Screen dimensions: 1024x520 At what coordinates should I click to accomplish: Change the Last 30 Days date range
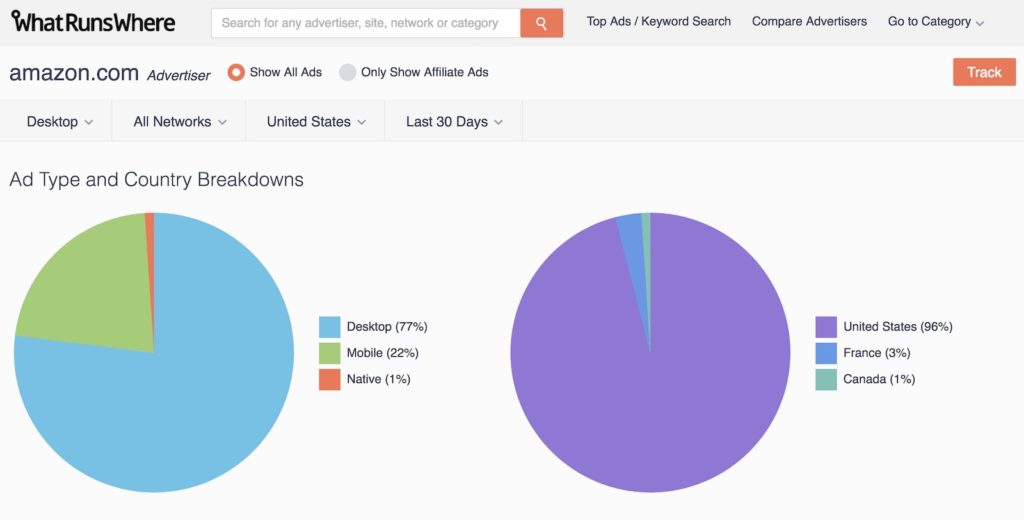454,121
